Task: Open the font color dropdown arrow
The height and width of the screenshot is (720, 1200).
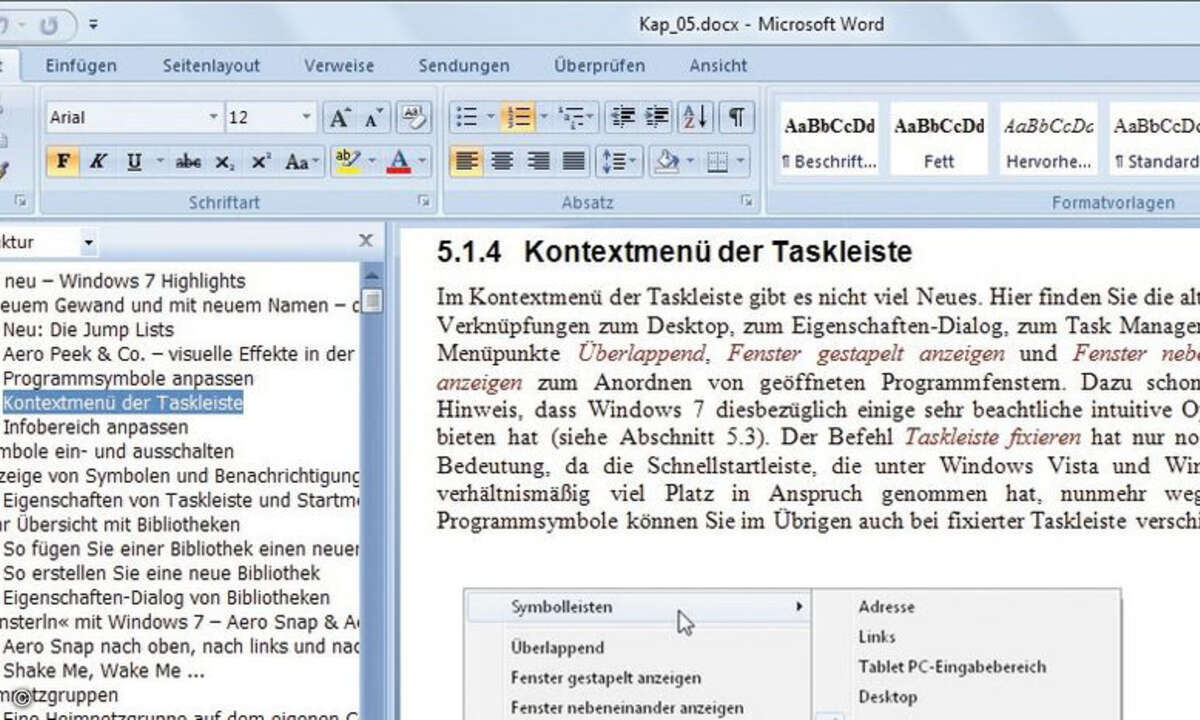Action: click(422, 161)
